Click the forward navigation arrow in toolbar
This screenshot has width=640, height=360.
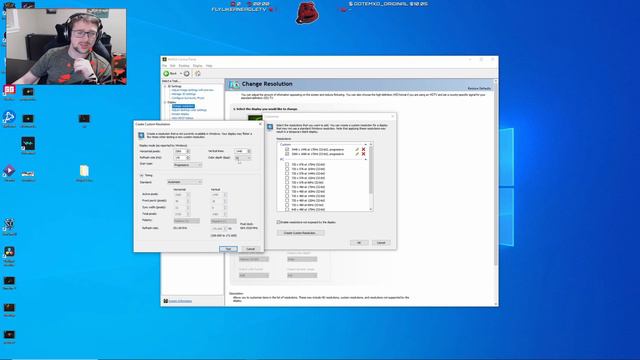coord(187,73)
